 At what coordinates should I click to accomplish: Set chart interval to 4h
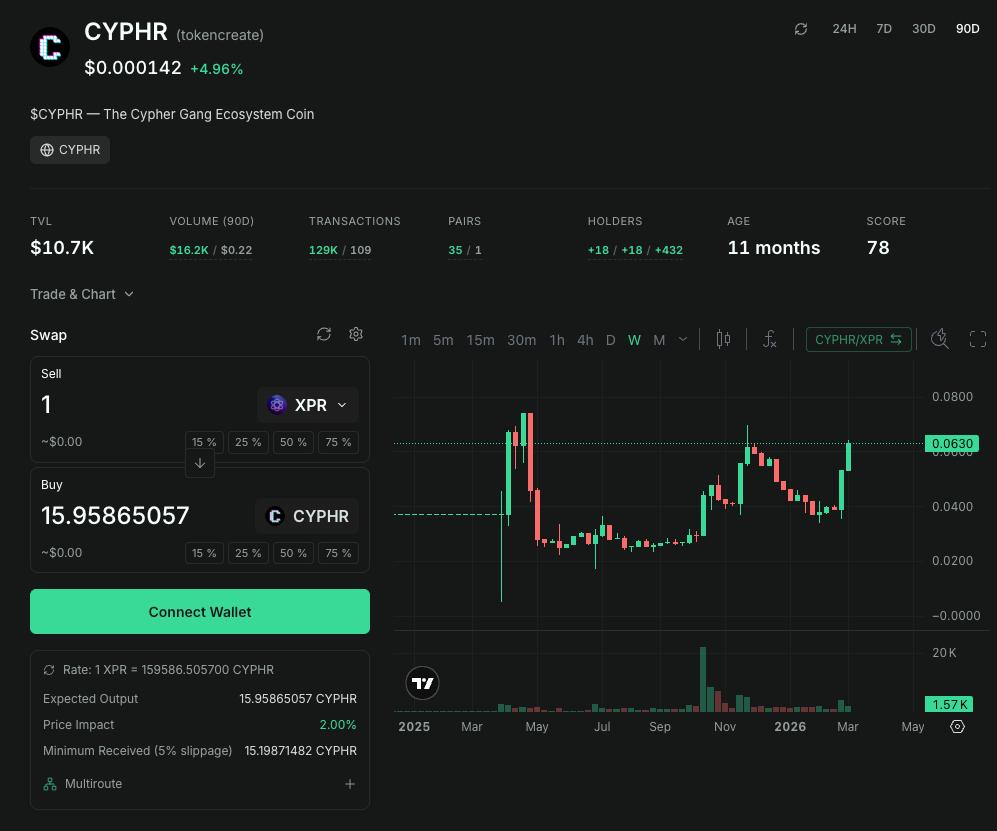[x=585, y=340]
